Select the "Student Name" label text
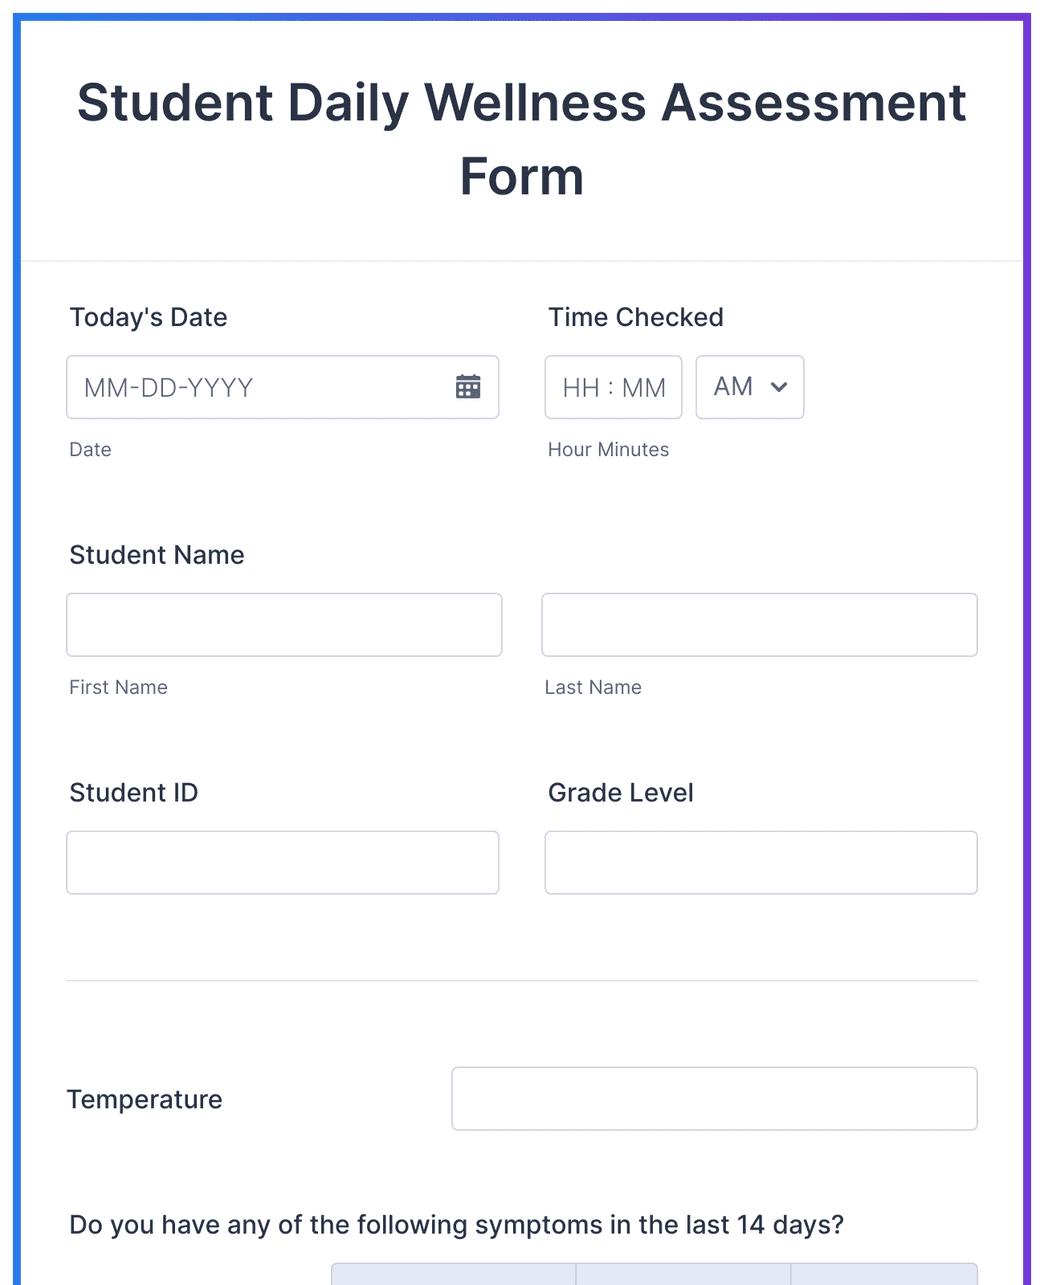1044x1285 pixels. [157, 555]
